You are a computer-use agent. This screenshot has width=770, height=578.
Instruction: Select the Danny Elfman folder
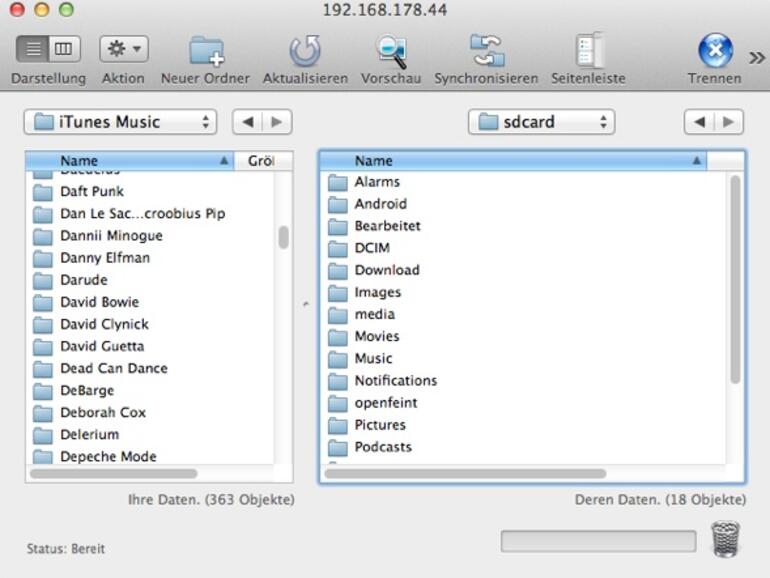pyautogui.click(x=149, y=258)
